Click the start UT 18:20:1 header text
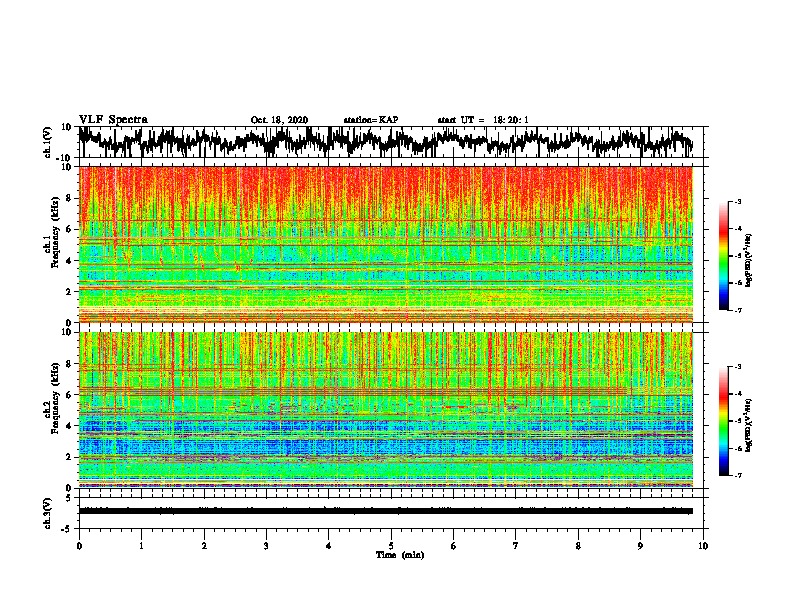This screenshot has height=612, width=792. pos(483,120)
